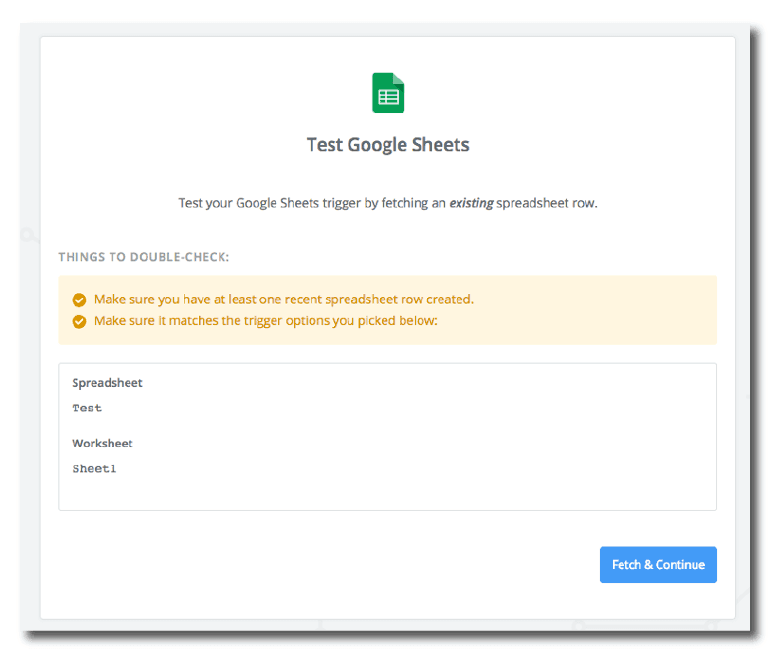Image resolution: width=770 pixels, height=658 pixels.
Task: Select the "Worksheet" field label
Action: pyautogui.click(x=102, y=443)
